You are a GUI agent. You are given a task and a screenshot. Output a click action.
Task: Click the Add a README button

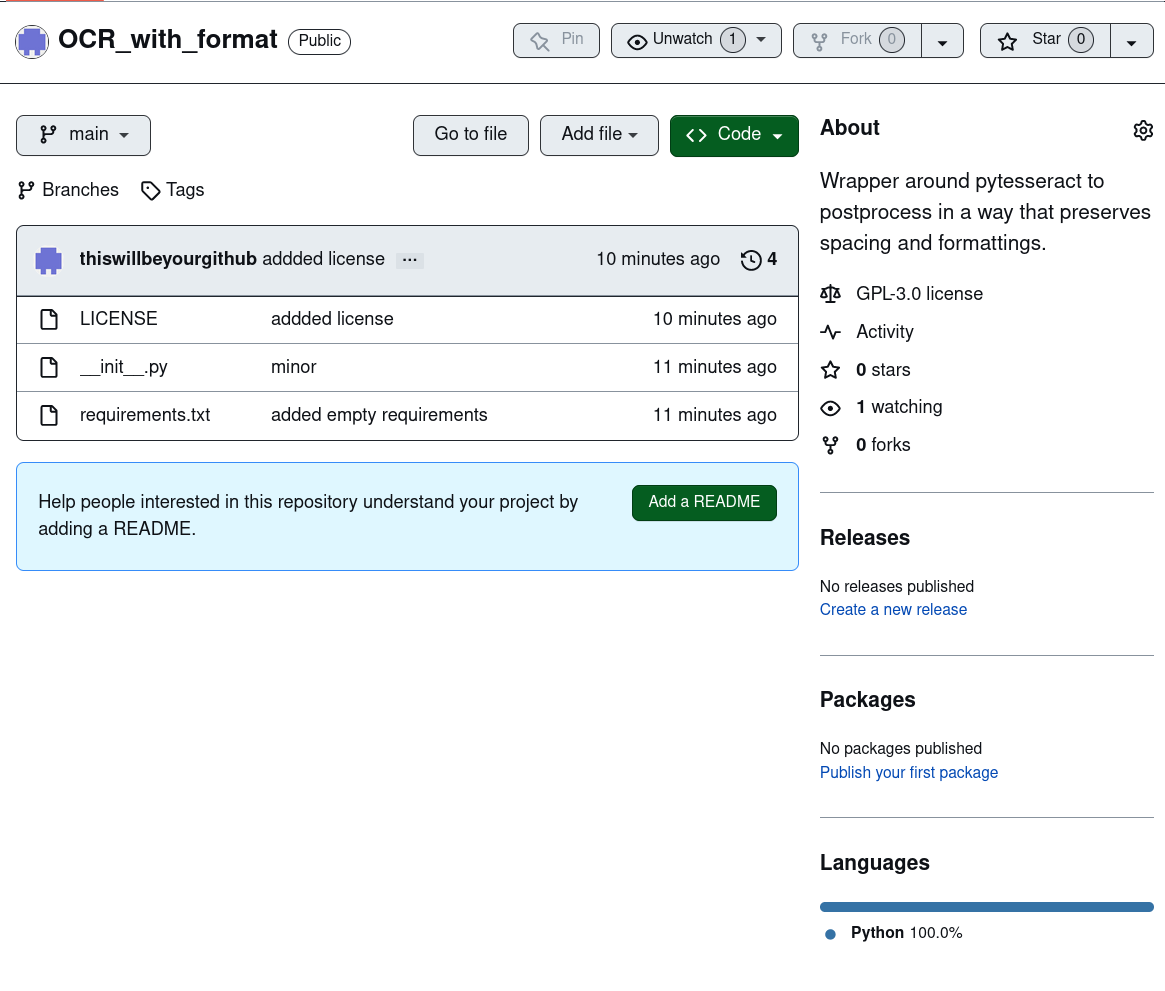tap(704, 502)
